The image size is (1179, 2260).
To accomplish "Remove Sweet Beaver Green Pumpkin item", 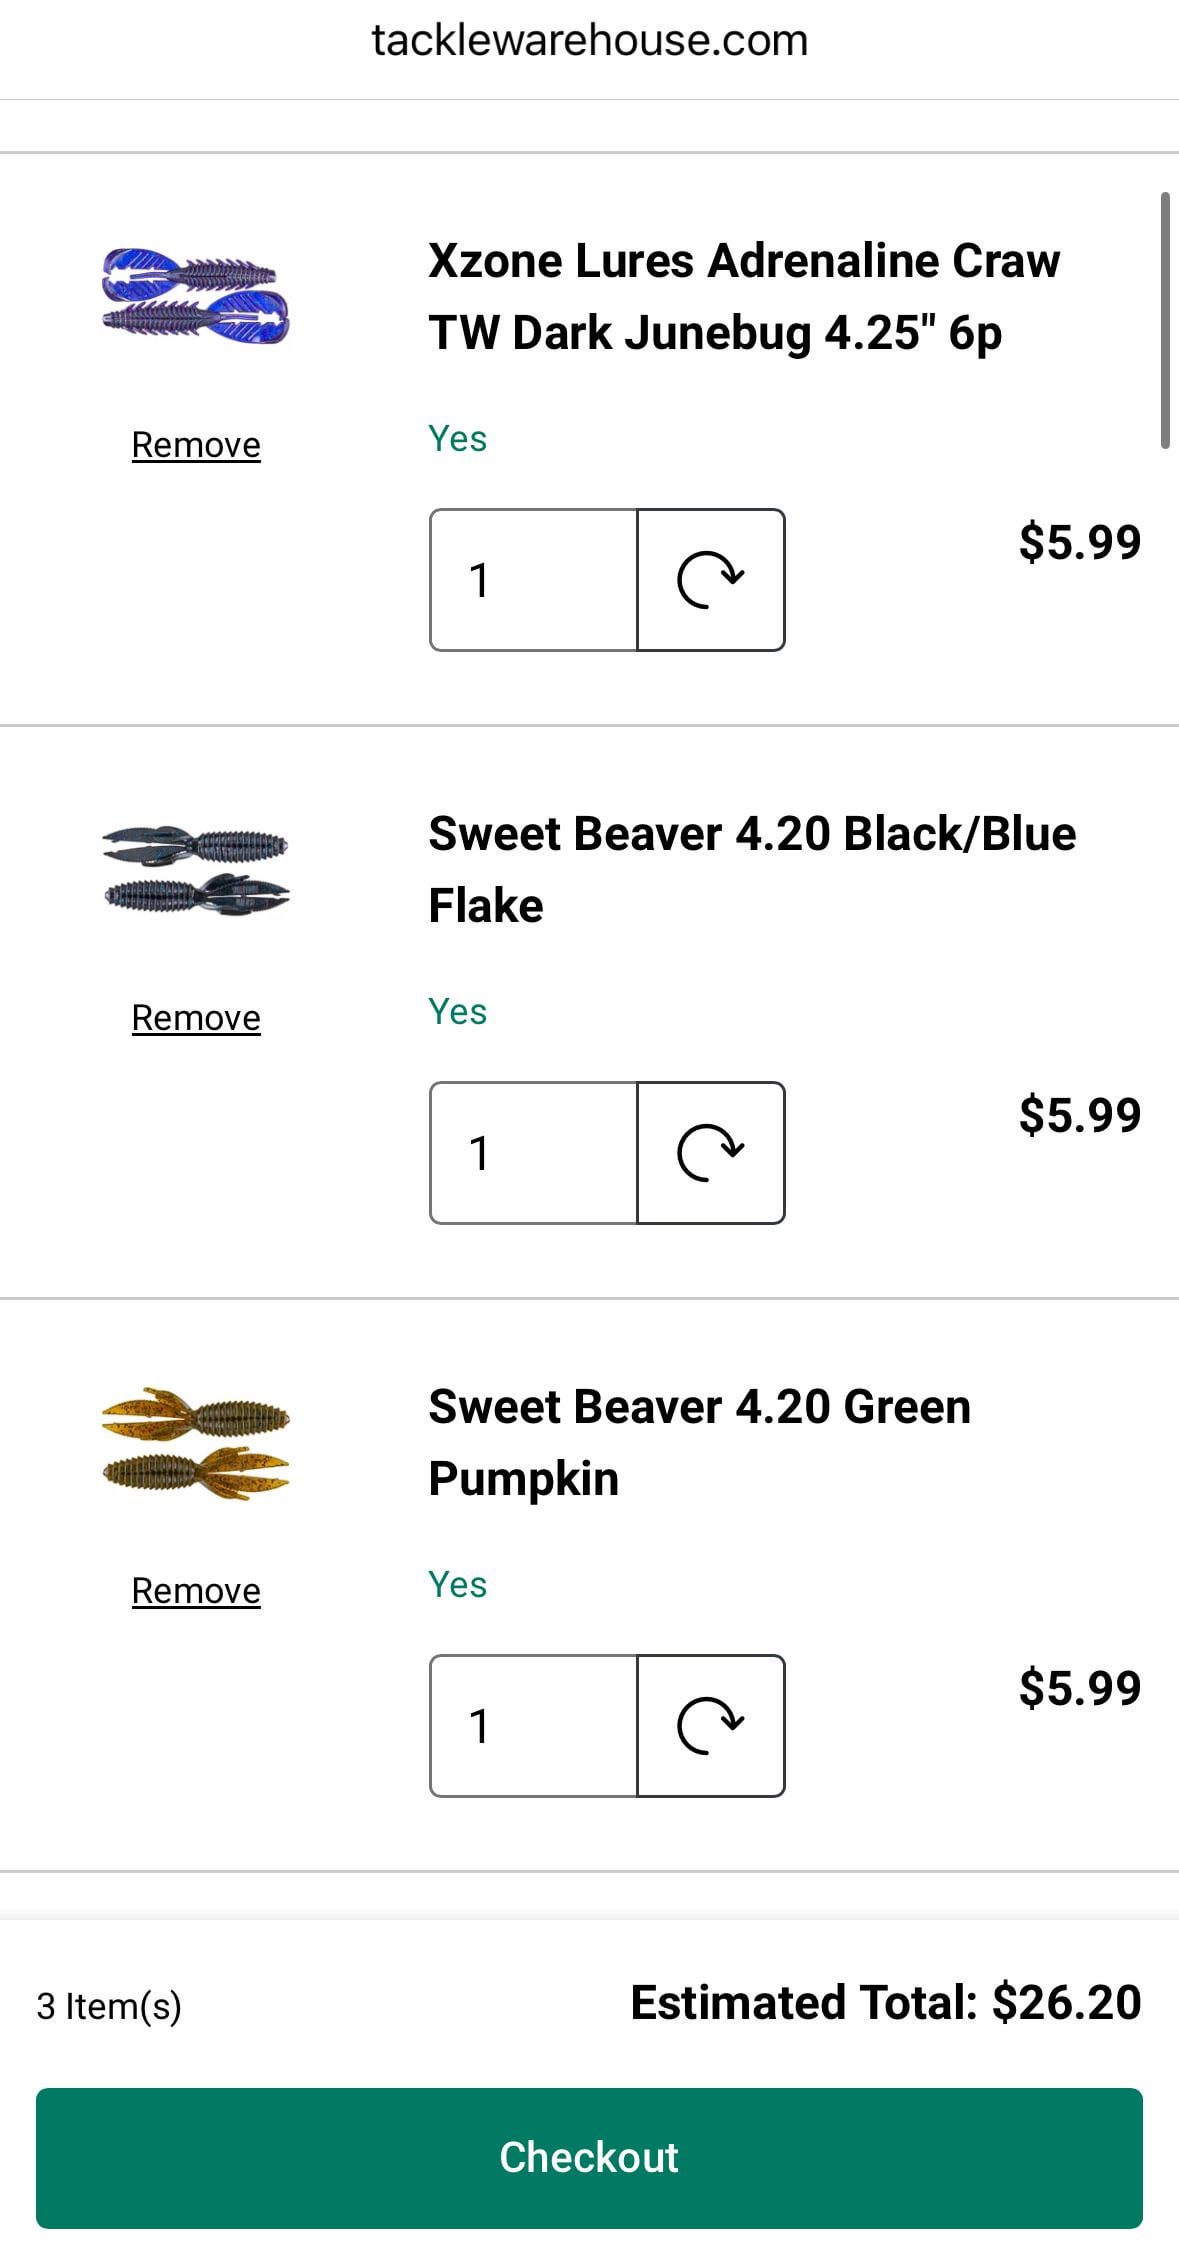I will [x=196, y=1591].
